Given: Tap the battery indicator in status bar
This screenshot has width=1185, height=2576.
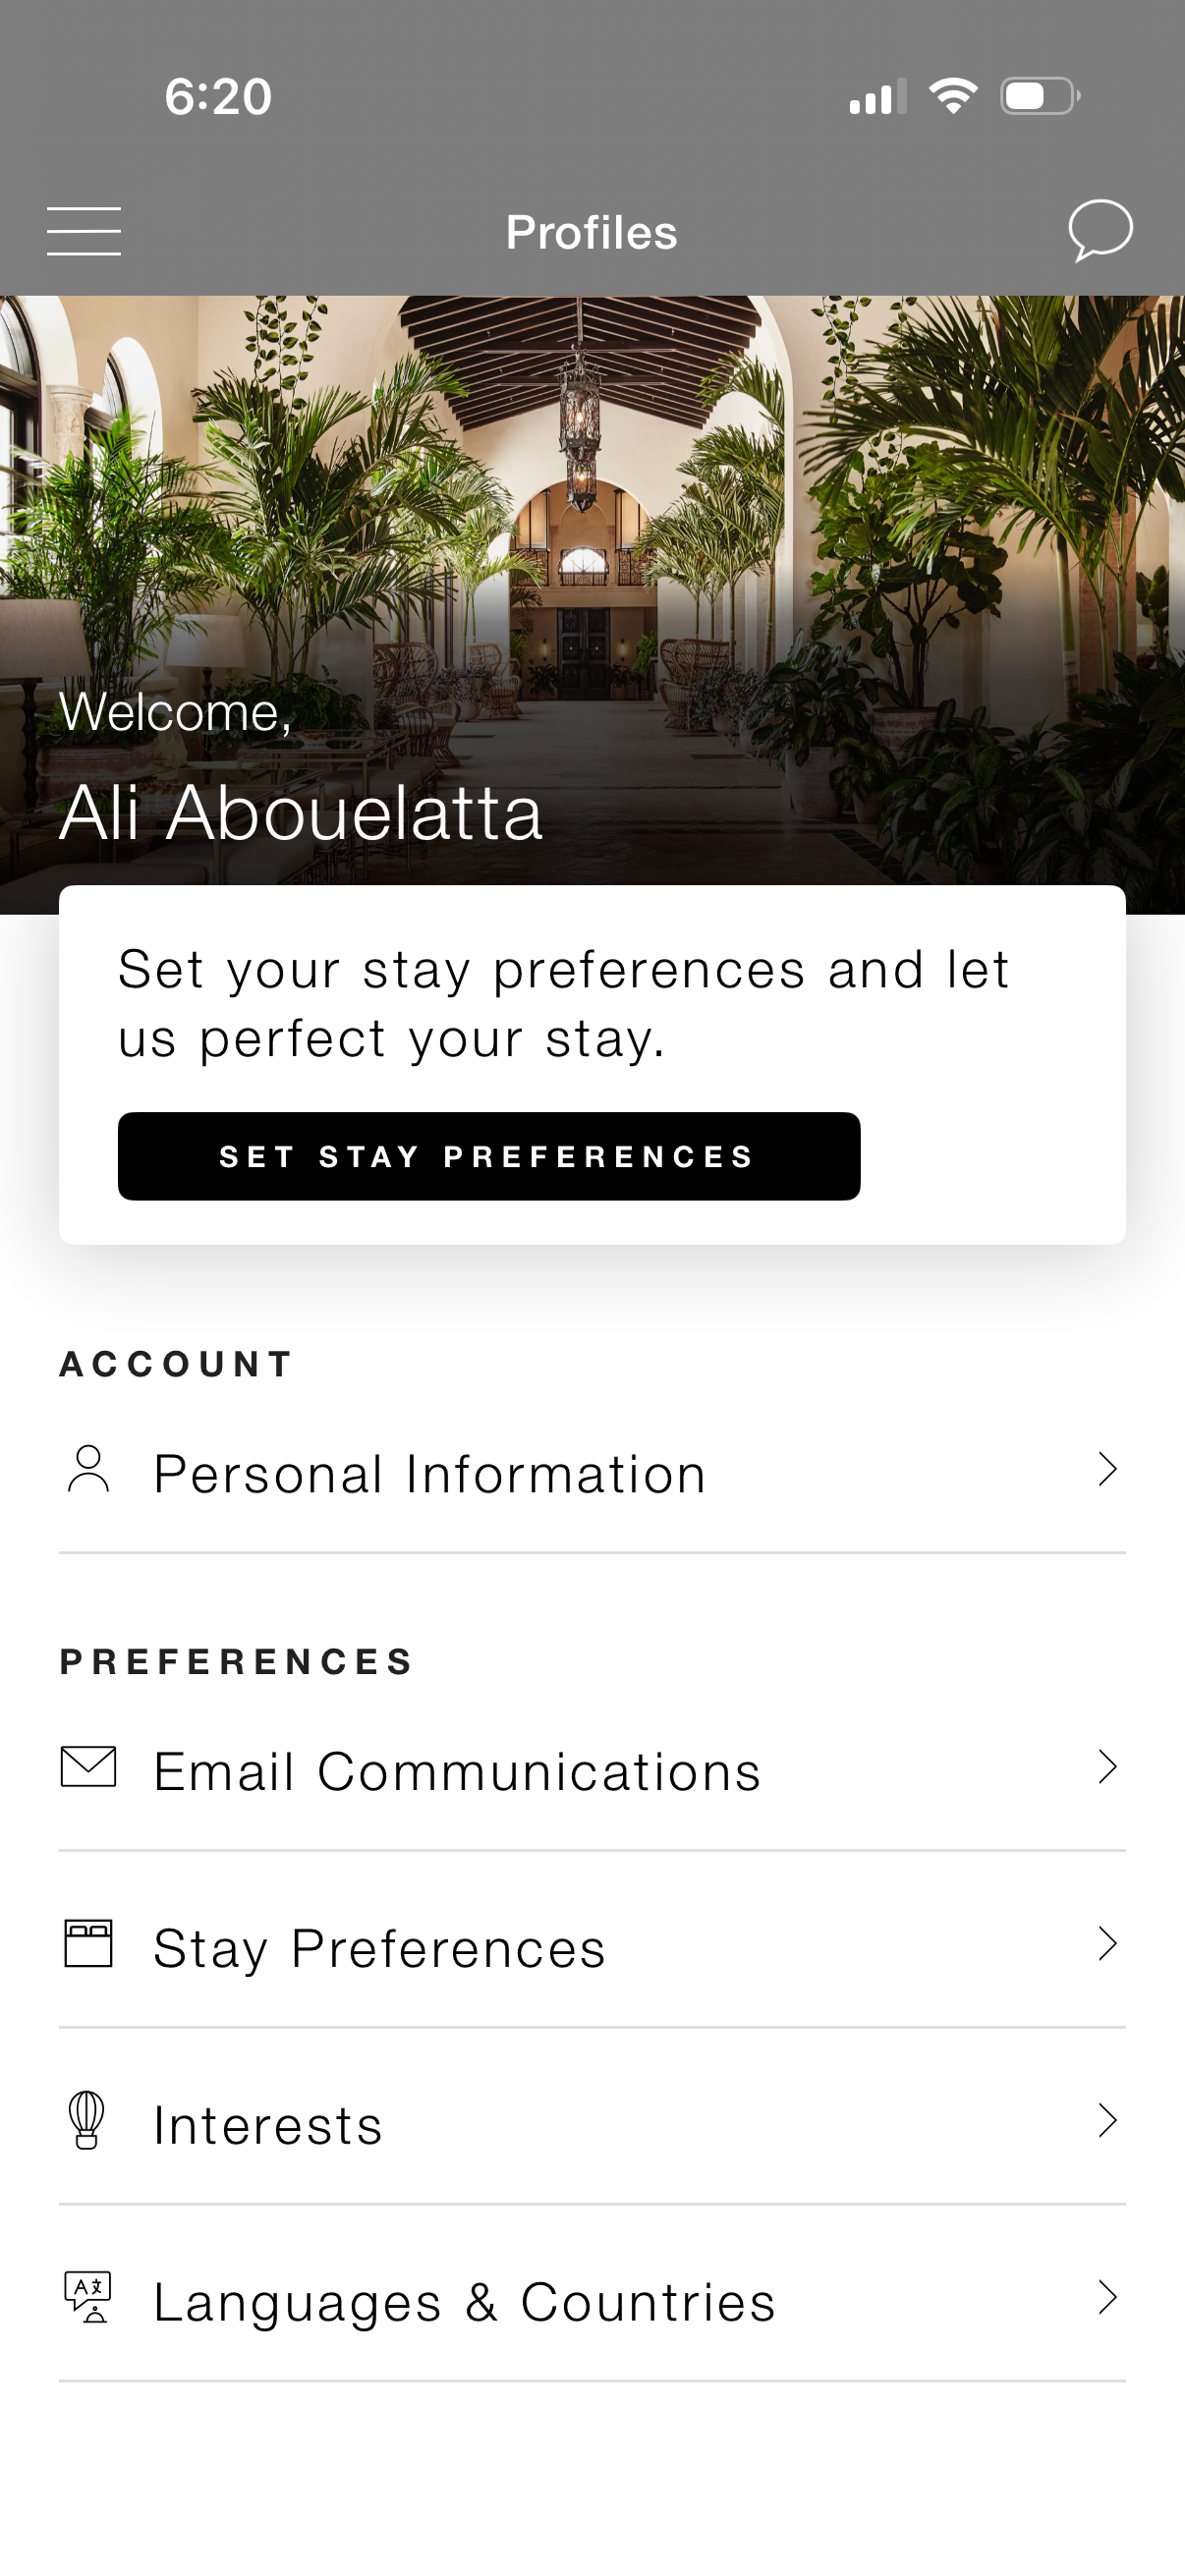Looking at the screenshot, I should pyautogui.click(x=1040, y=96).
